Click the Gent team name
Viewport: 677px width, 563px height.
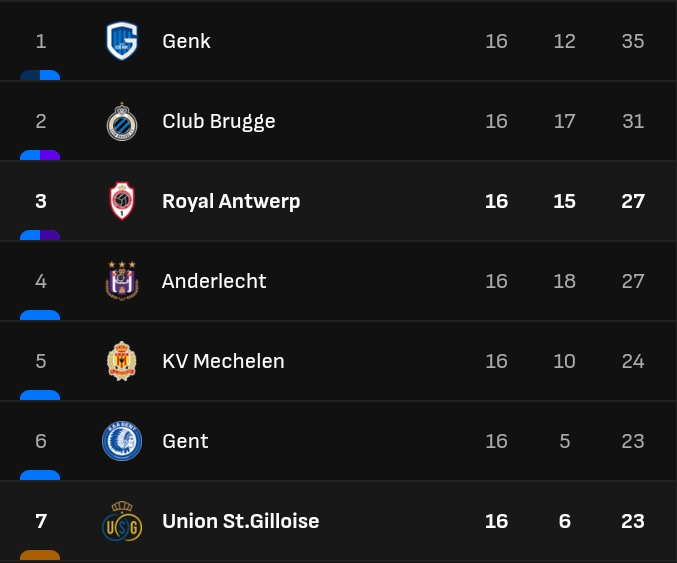tap(185, 441)
